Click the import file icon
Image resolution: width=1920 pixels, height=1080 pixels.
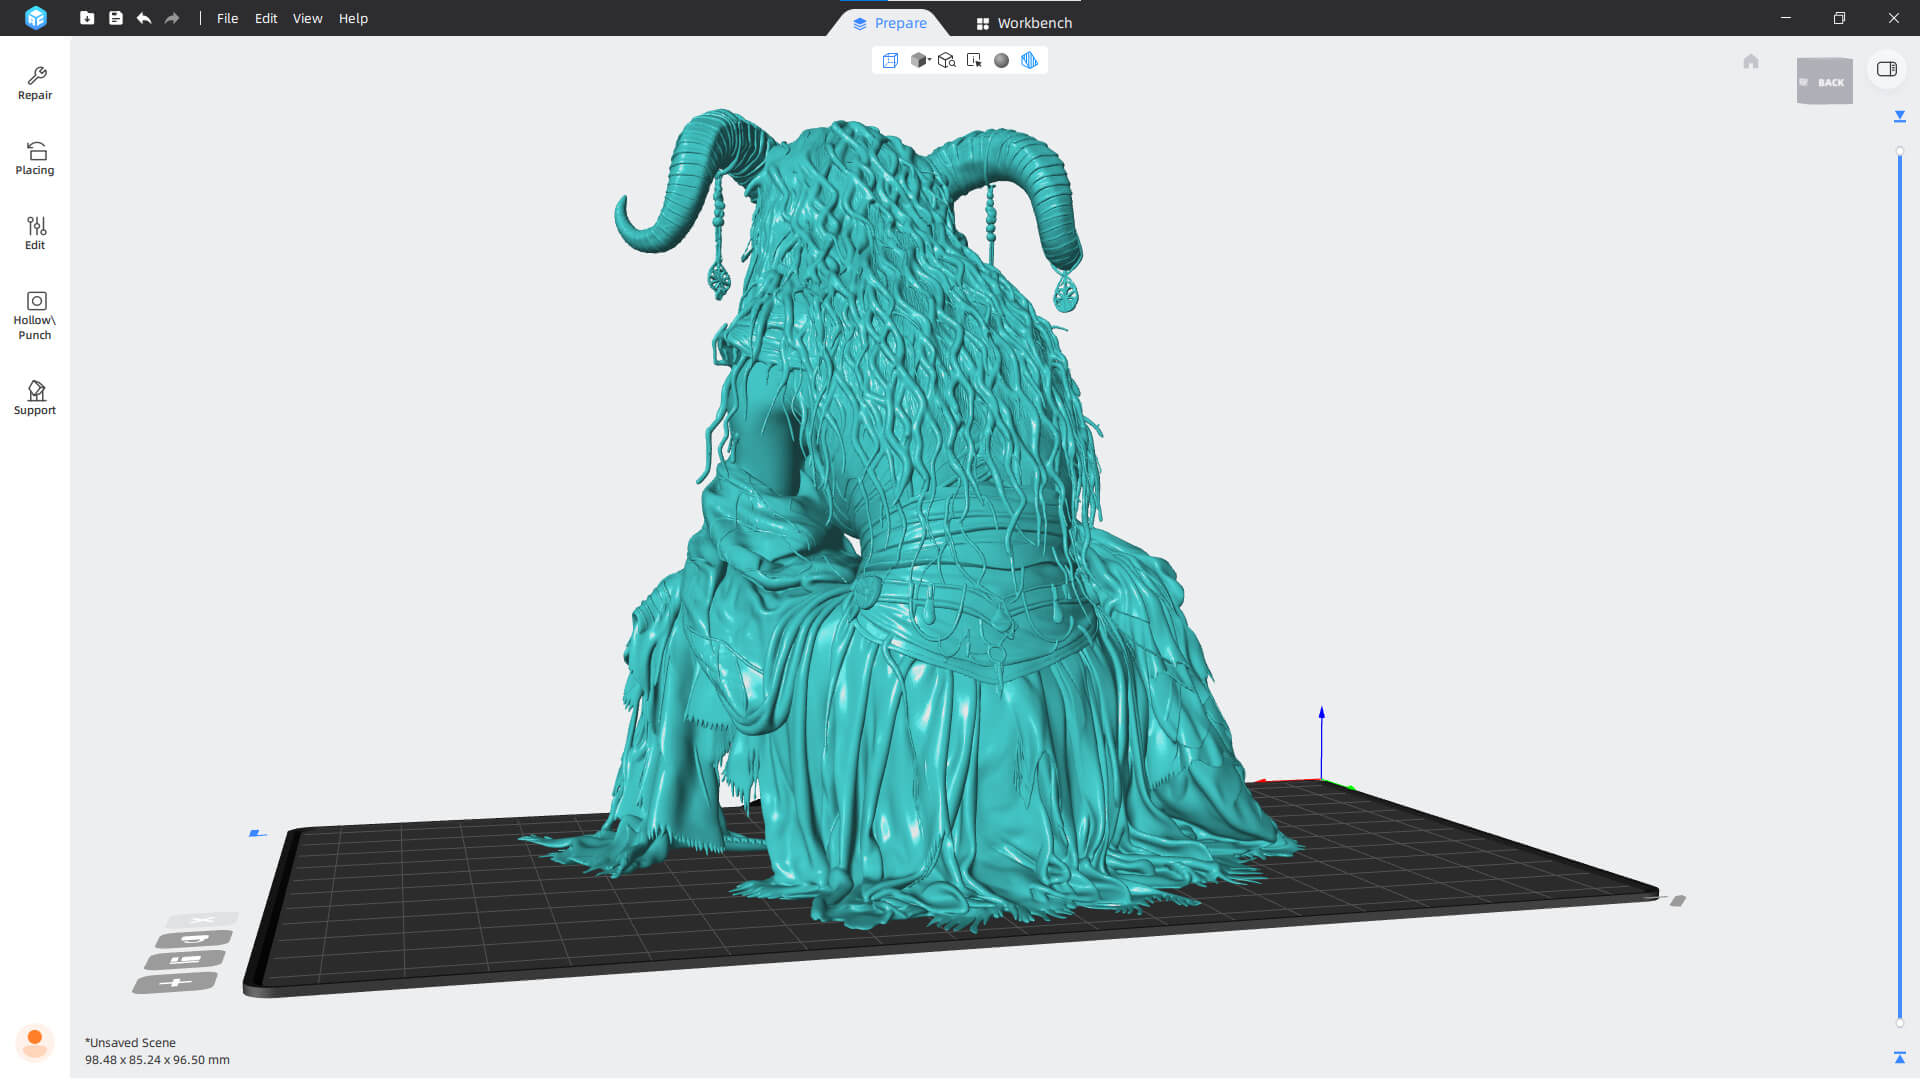(x=87, y=18)
